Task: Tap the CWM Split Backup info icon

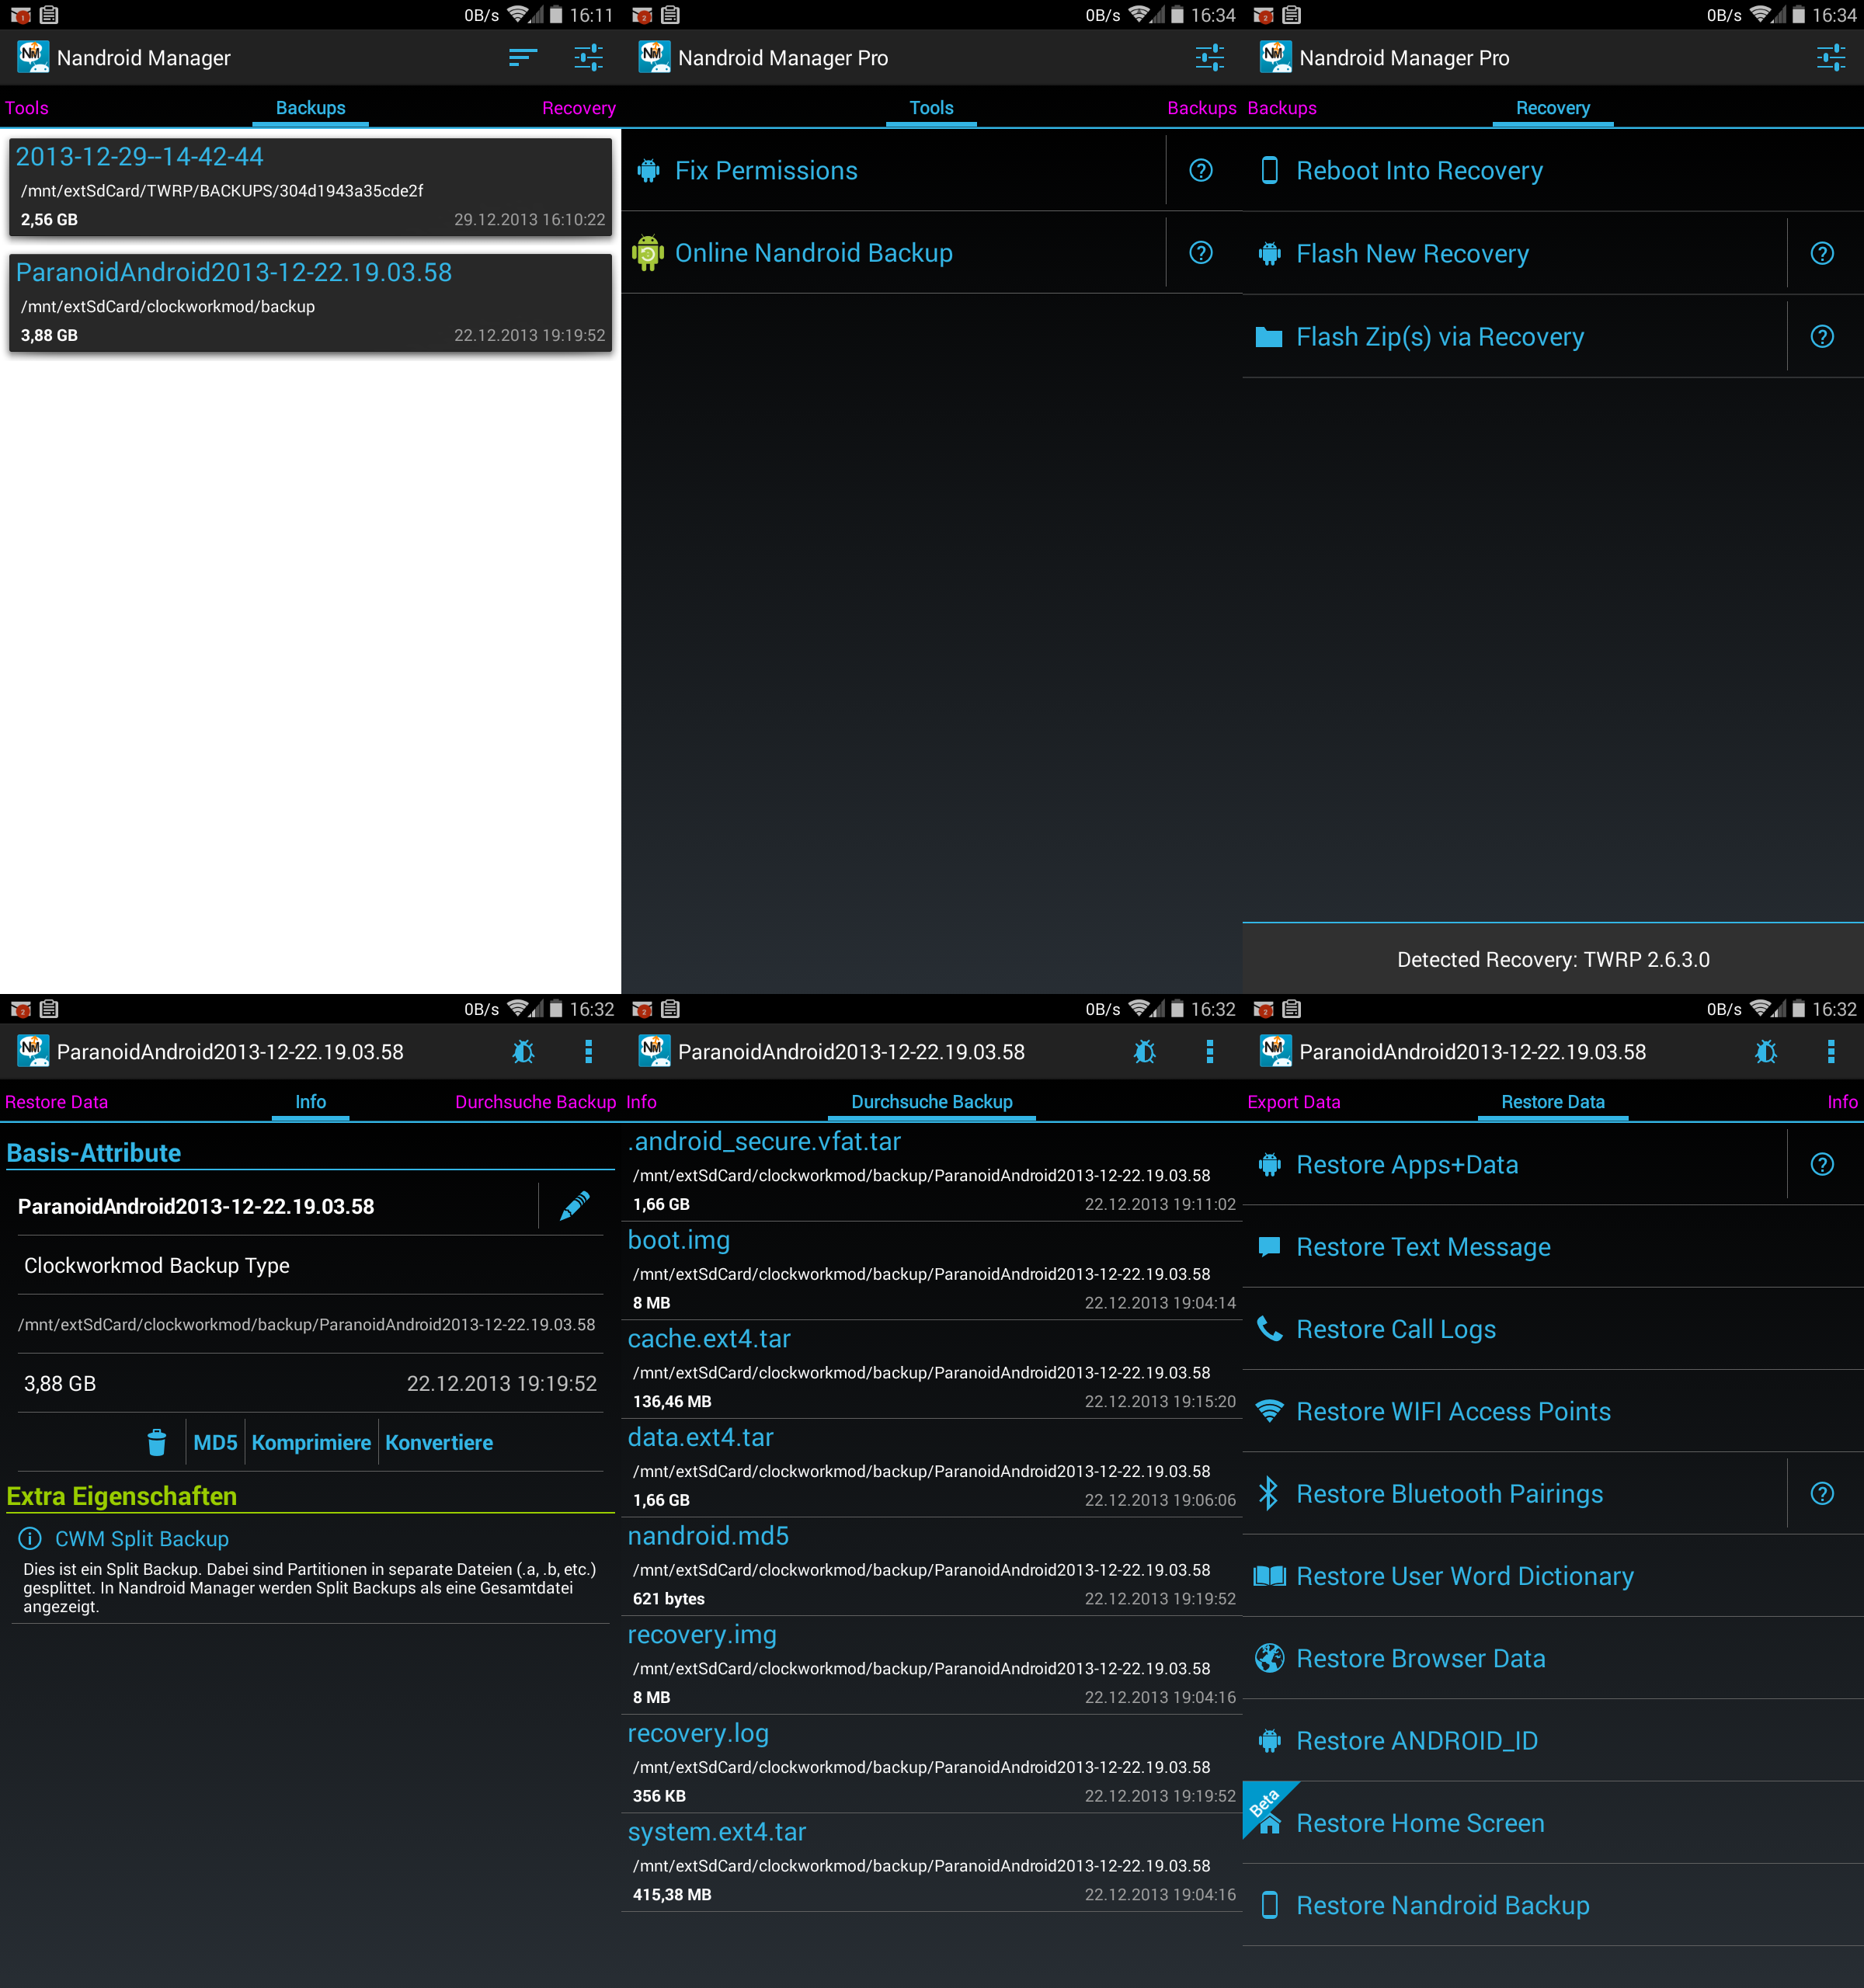Action: point(30,1538)
